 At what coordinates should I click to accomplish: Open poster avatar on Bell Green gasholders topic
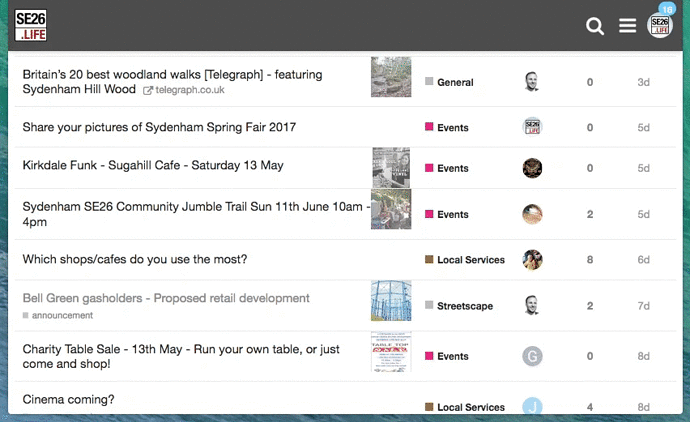coord(532,306)
